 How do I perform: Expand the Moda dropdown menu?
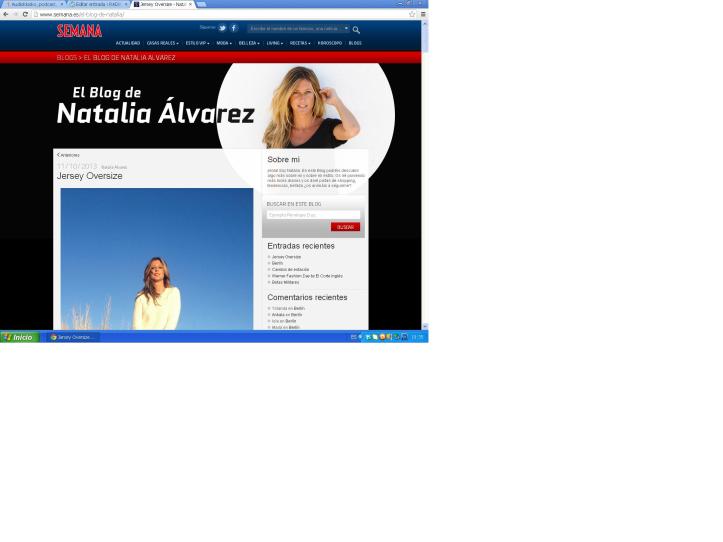(223, 43)
